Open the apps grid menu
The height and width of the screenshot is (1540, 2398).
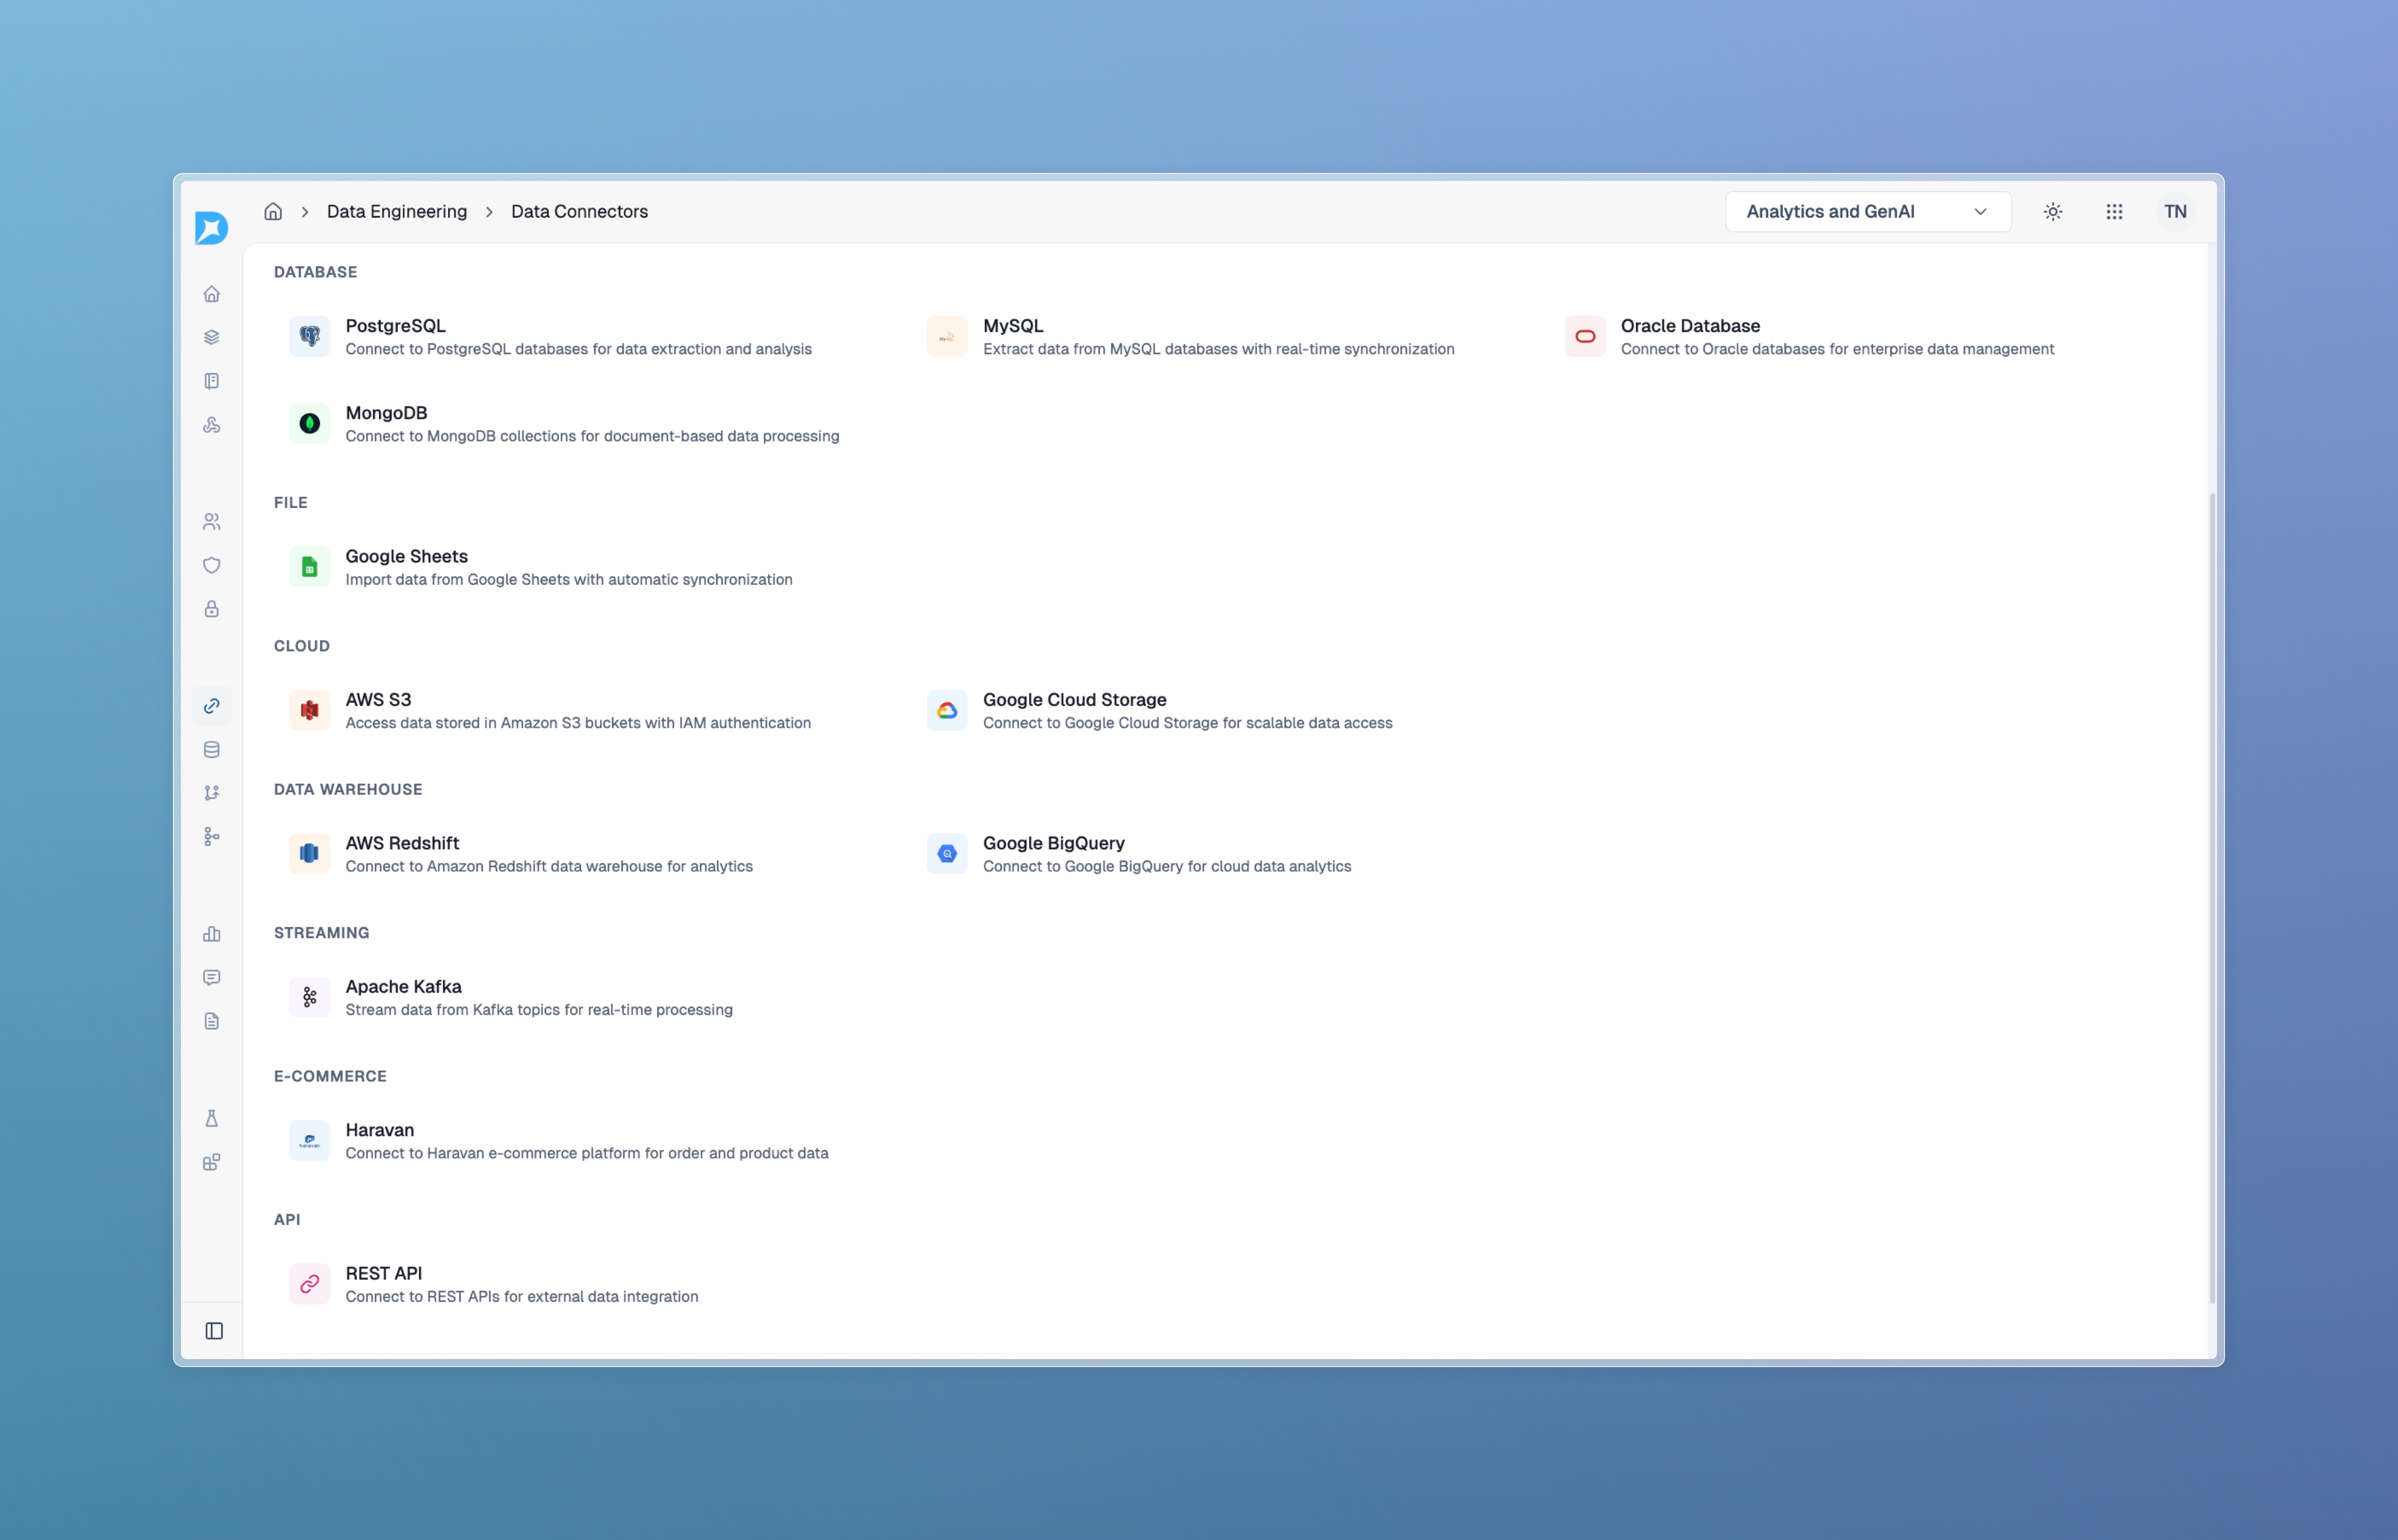pyautogui.click(x=2114, y=212)
